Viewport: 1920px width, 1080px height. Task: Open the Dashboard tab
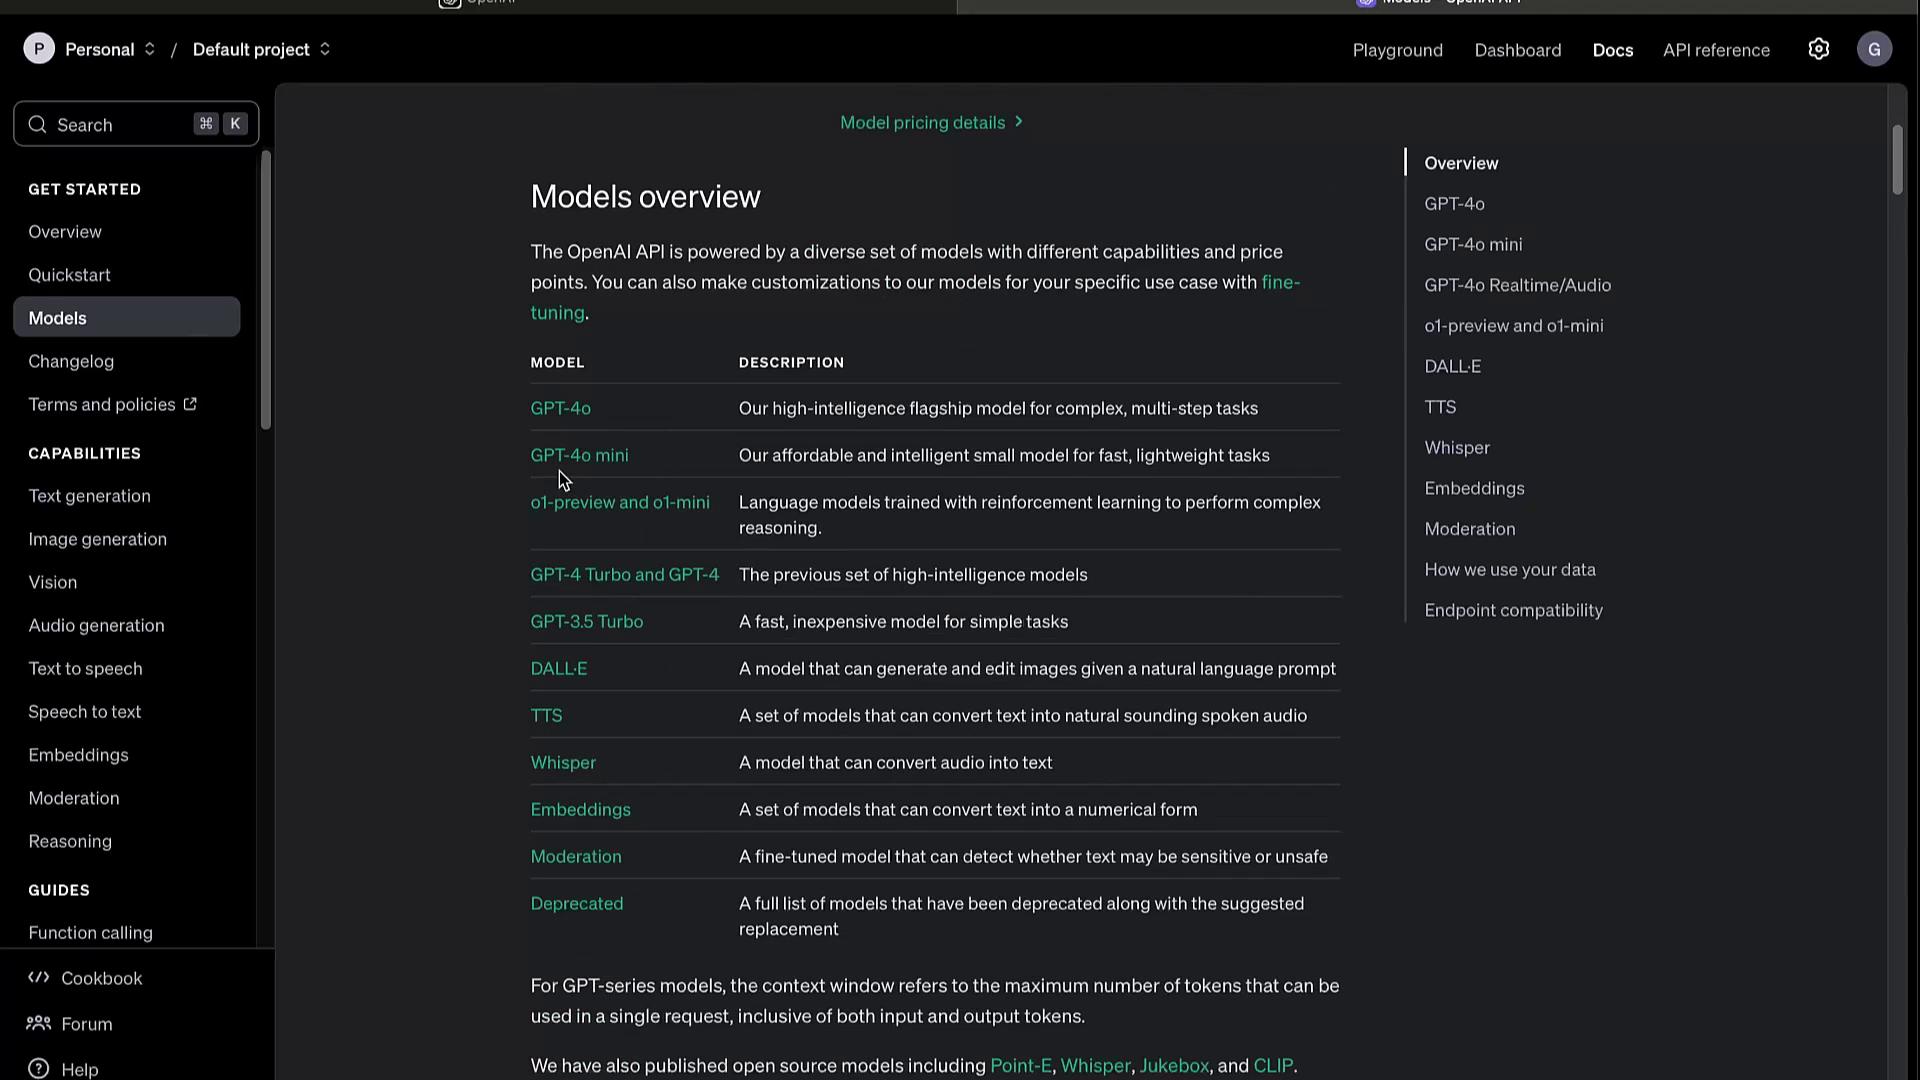click(1517, 50)
